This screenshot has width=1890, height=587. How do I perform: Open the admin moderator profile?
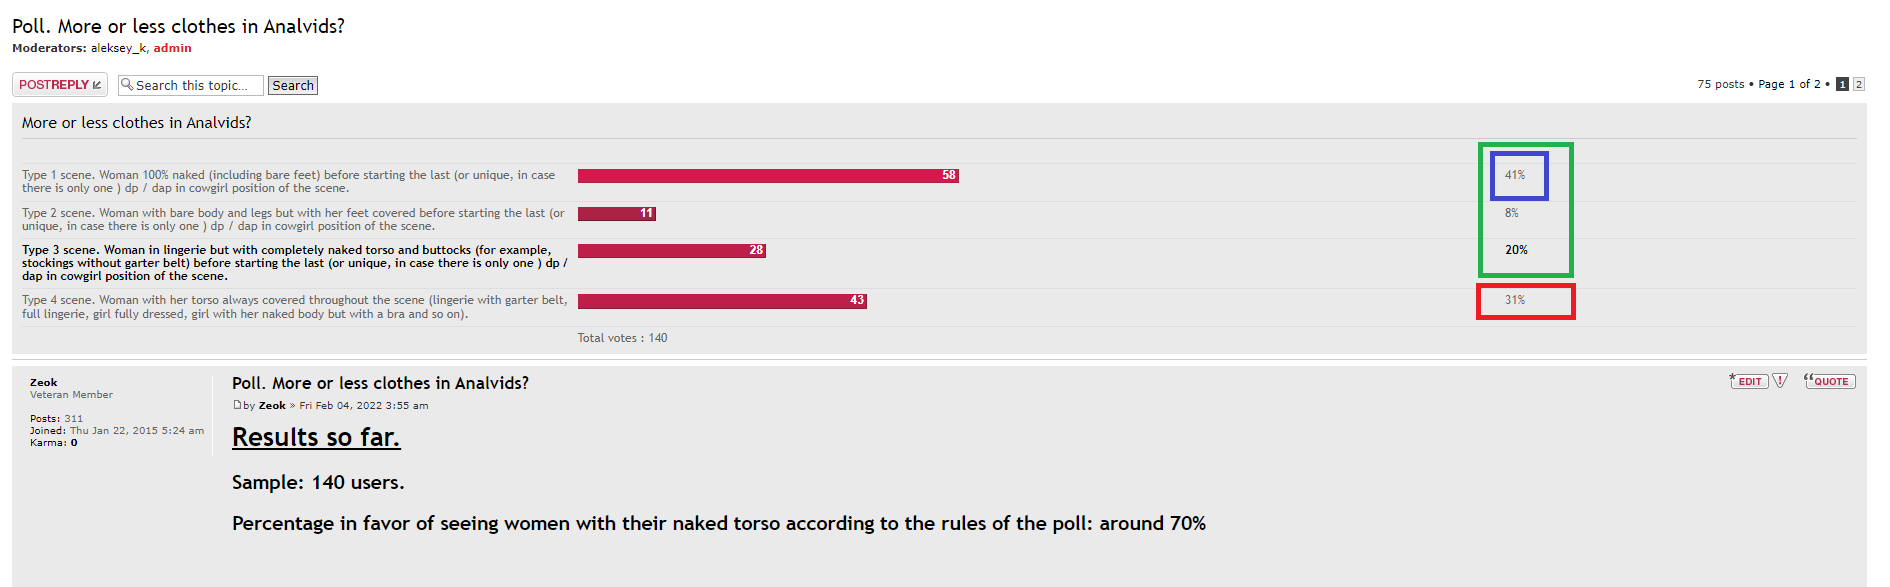[x=172, y=48]
